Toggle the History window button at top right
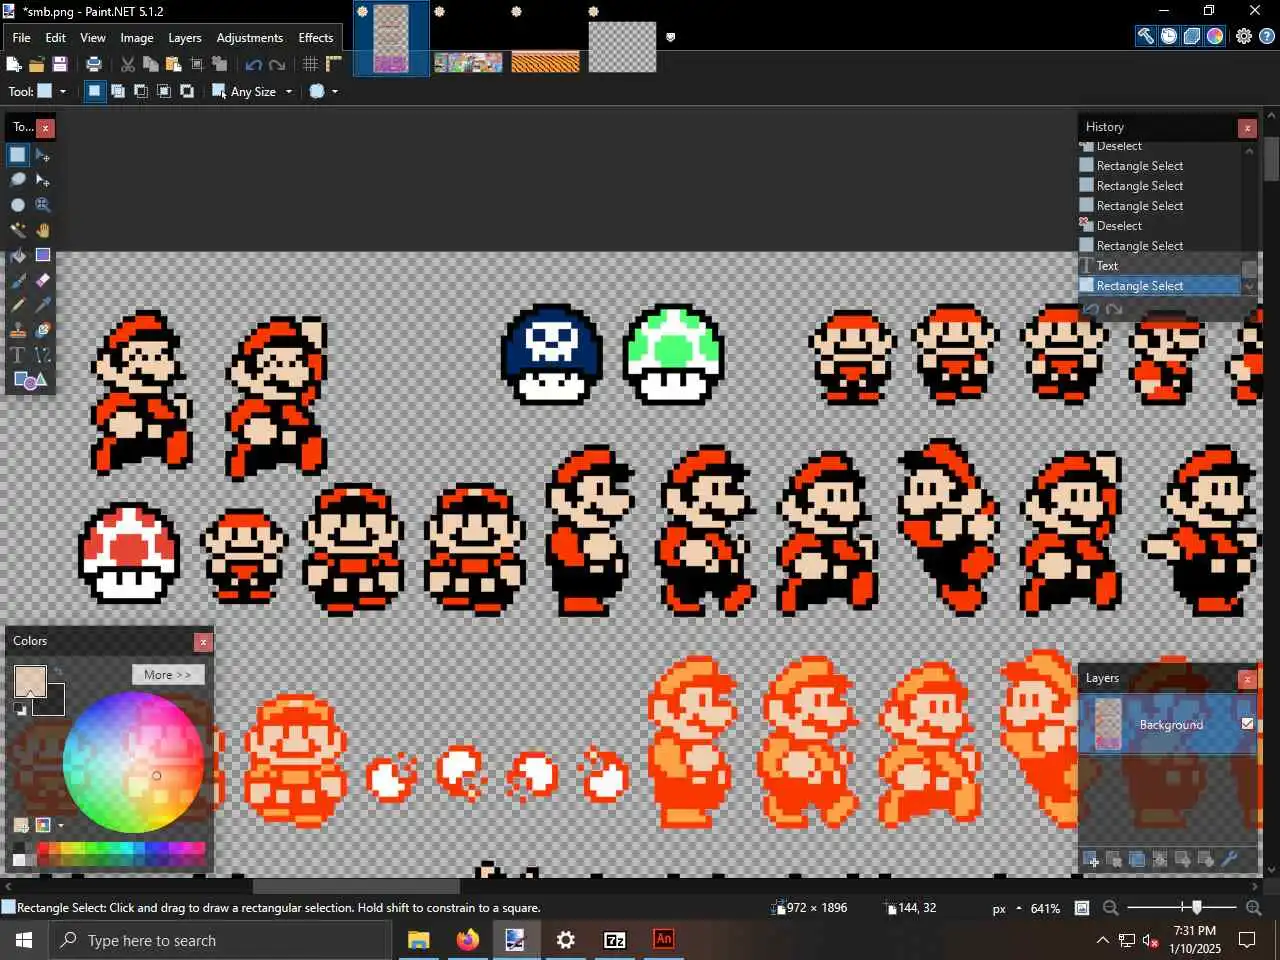Viewport: 1280px width, 960px height. click(x=1169, y=36)
